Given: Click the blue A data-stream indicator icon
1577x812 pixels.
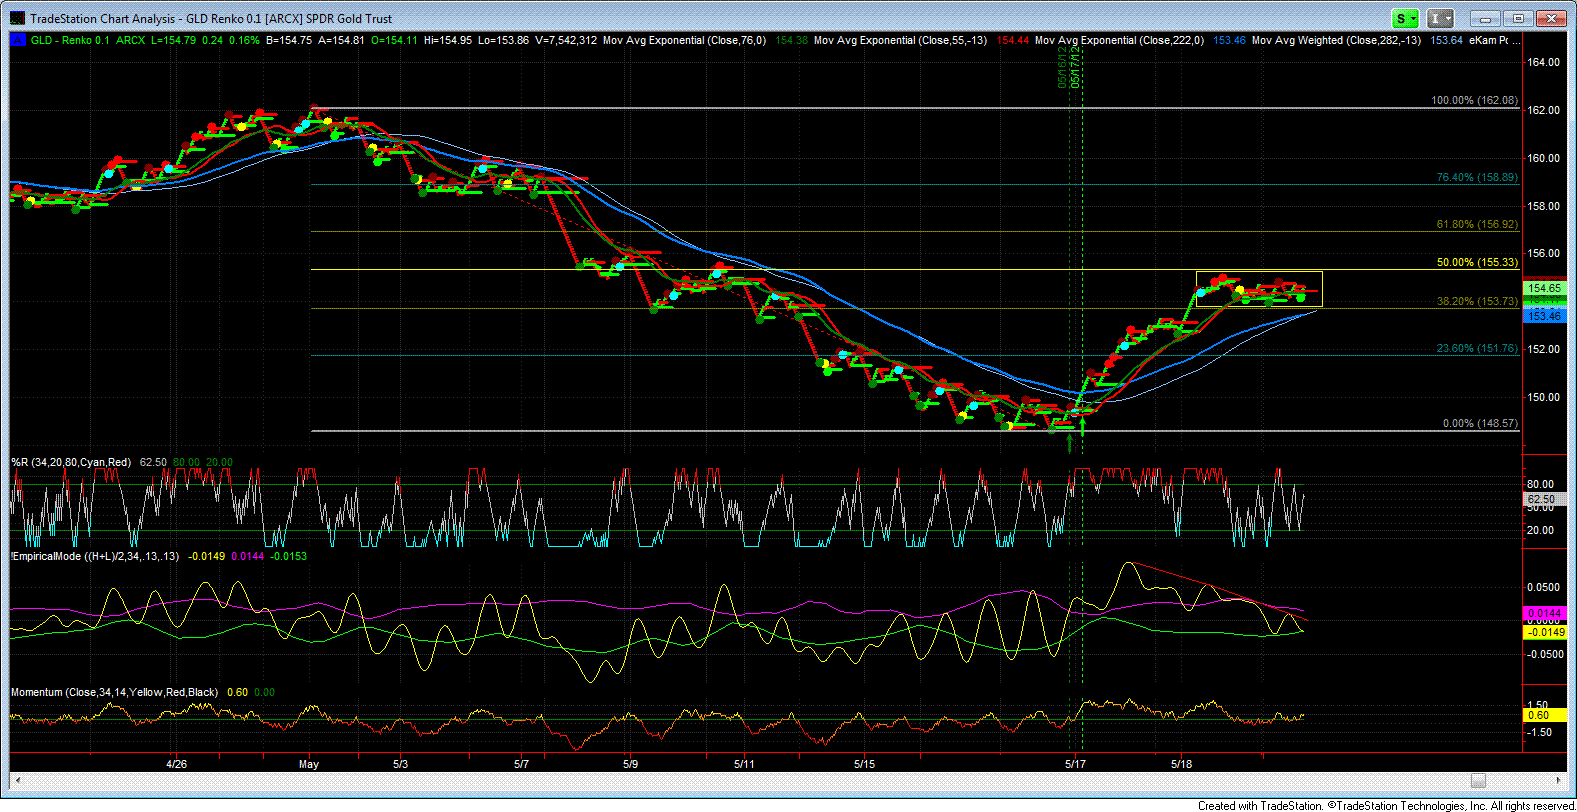Looking at the screenshot, I should coord(17,40).
